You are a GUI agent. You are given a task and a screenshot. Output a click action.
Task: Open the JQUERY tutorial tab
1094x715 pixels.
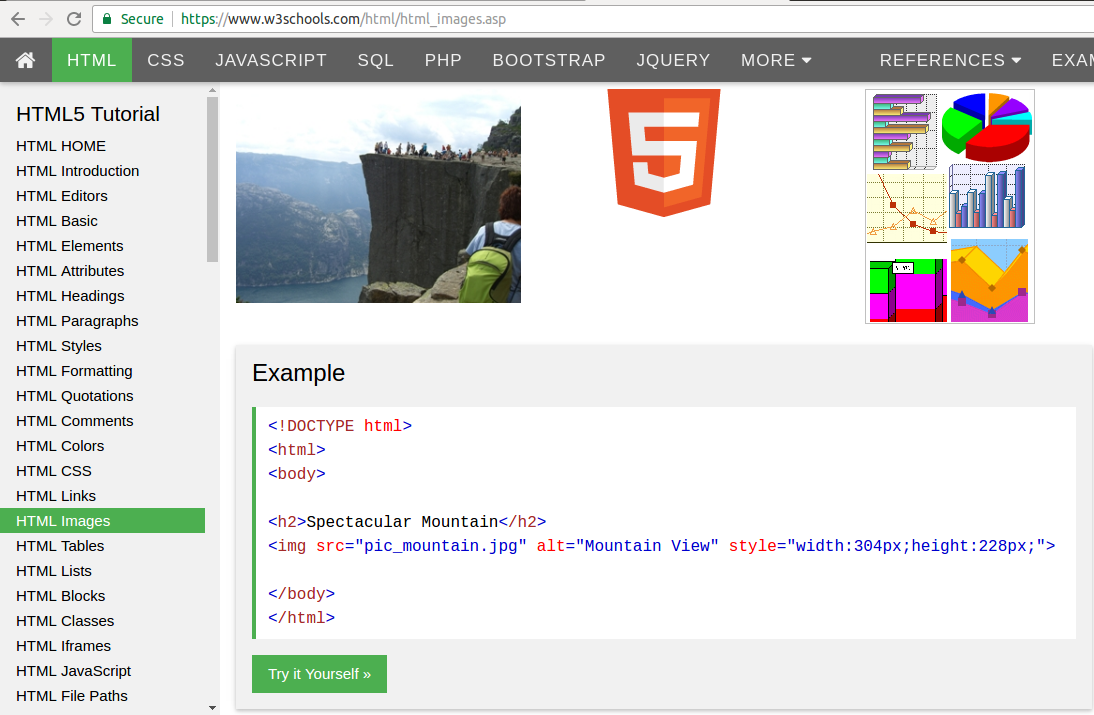[x=673, y=60]
